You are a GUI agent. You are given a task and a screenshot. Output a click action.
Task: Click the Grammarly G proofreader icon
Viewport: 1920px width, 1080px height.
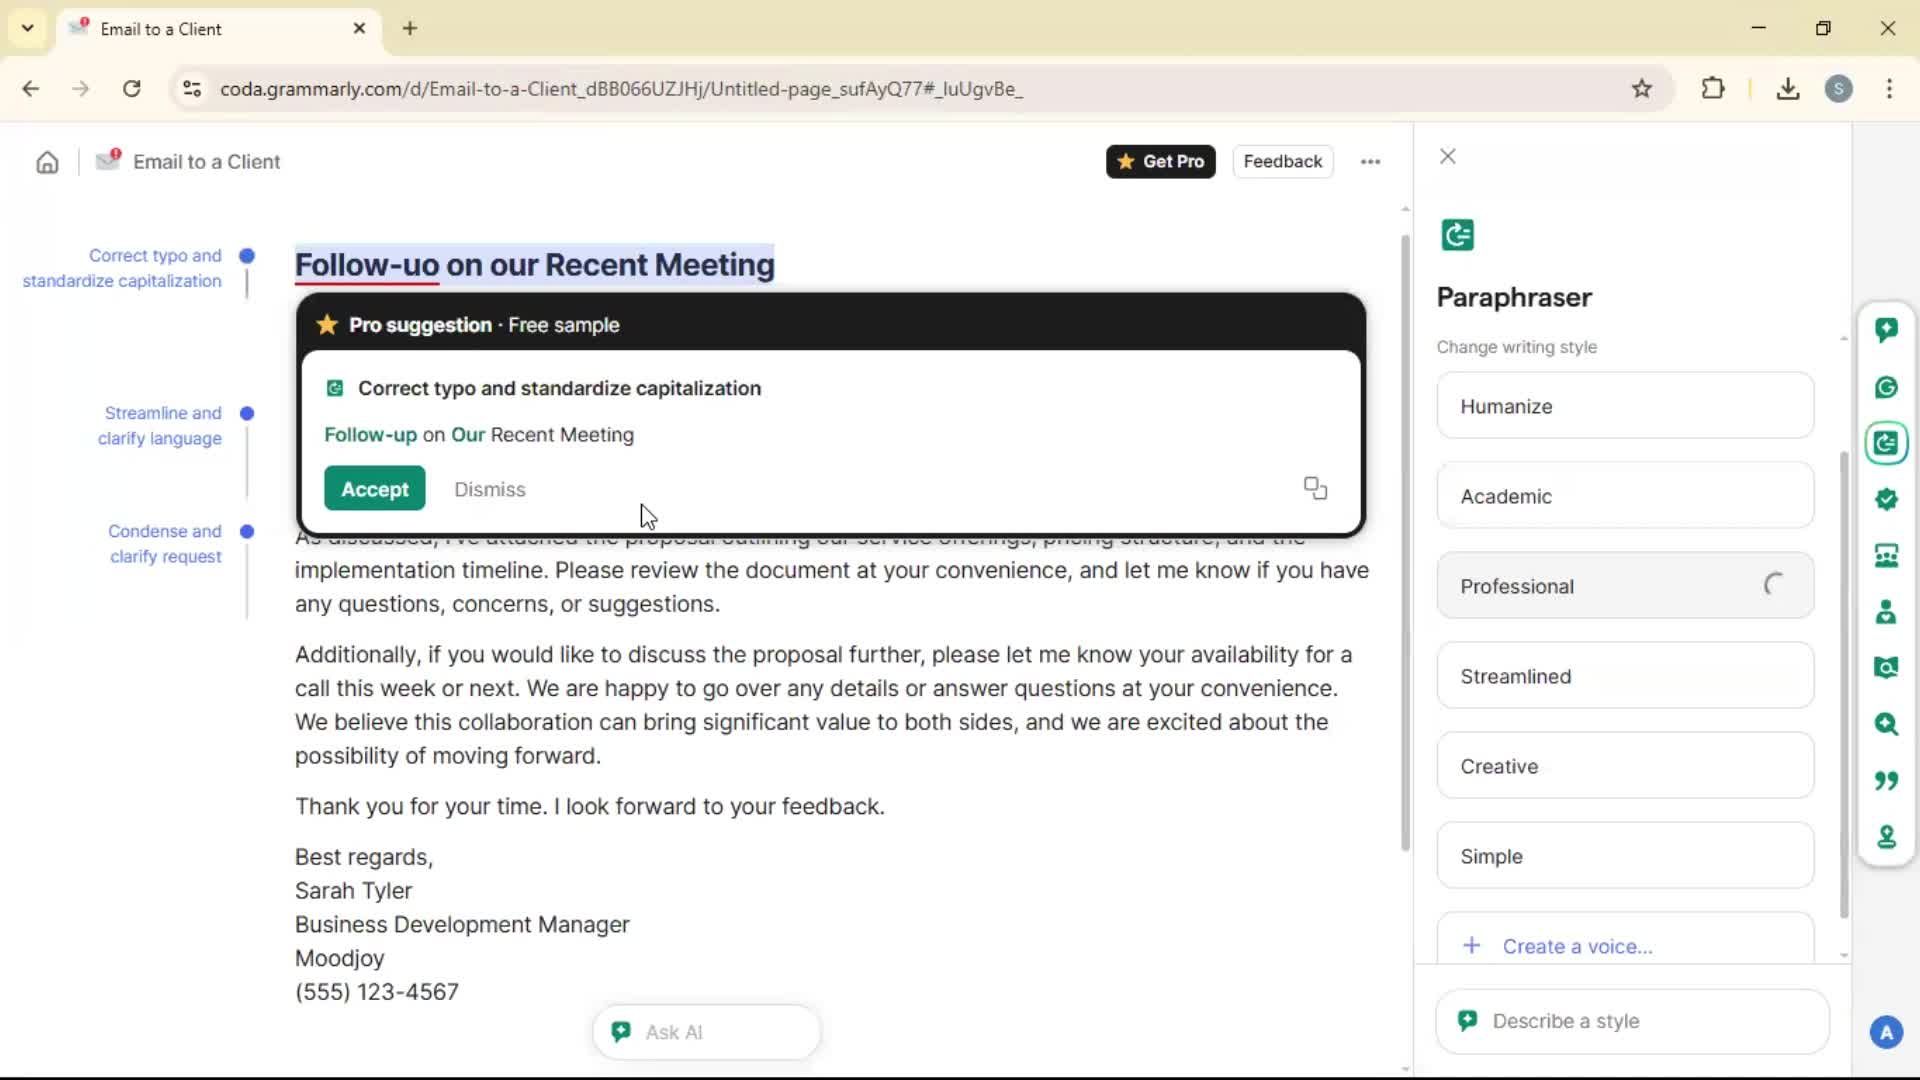coord(1886,387)
